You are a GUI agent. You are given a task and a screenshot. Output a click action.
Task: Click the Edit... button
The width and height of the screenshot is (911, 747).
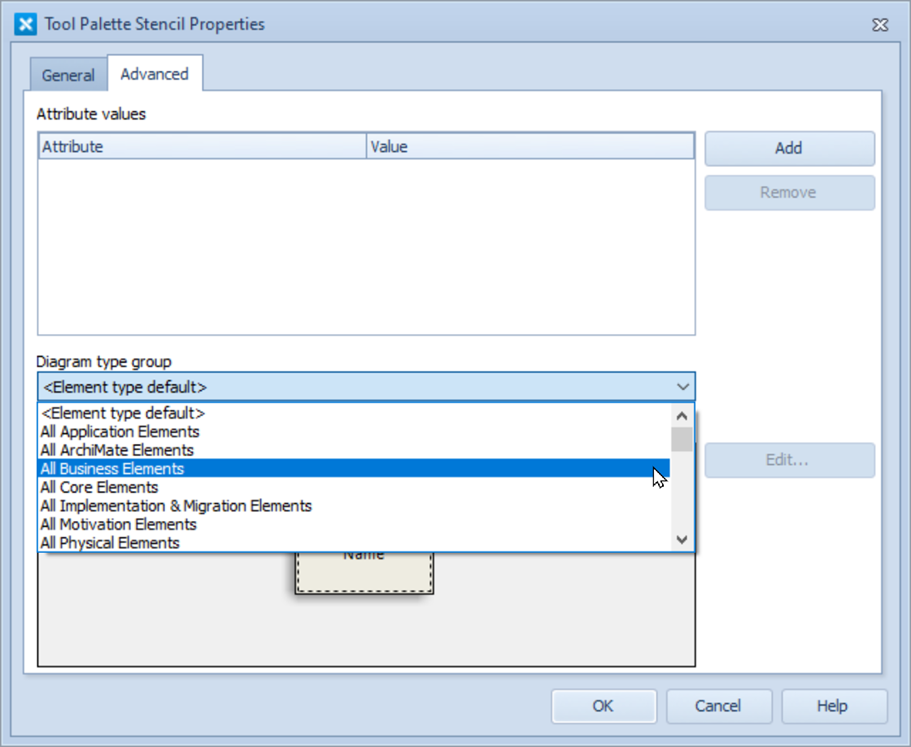(x=789, y=460)
